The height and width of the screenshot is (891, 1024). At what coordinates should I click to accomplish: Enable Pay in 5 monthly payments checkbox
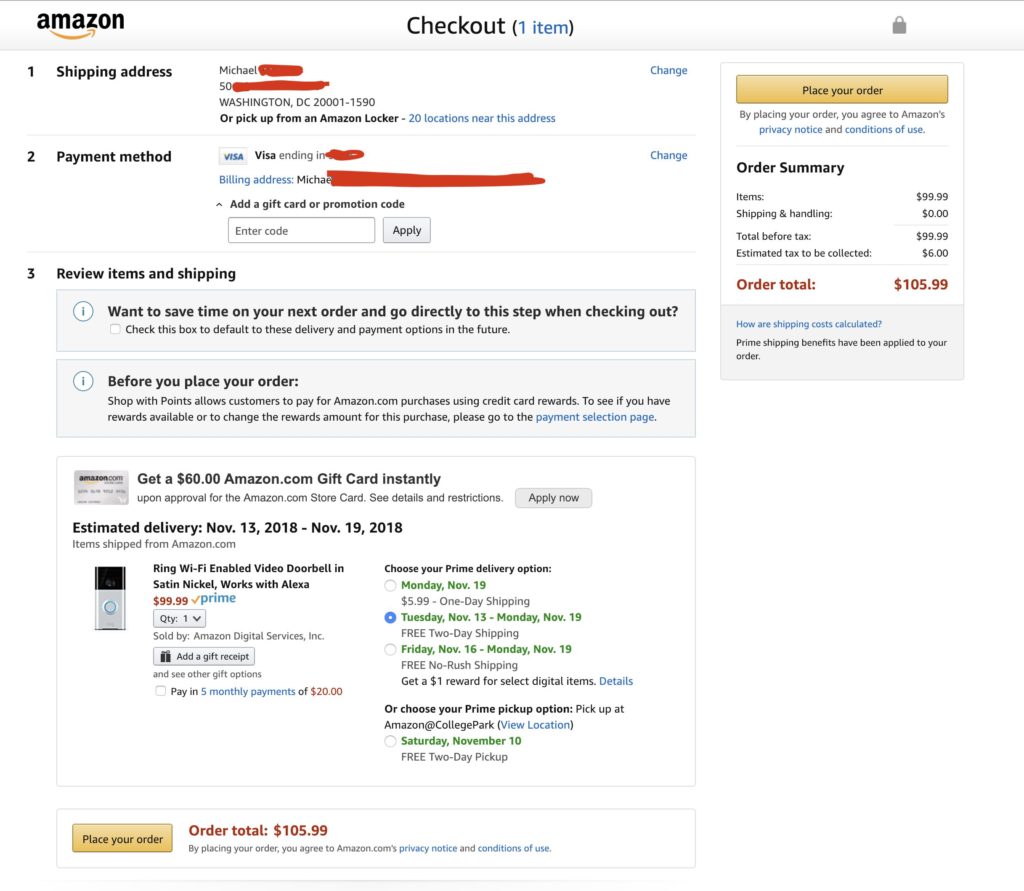click(160, 691)
